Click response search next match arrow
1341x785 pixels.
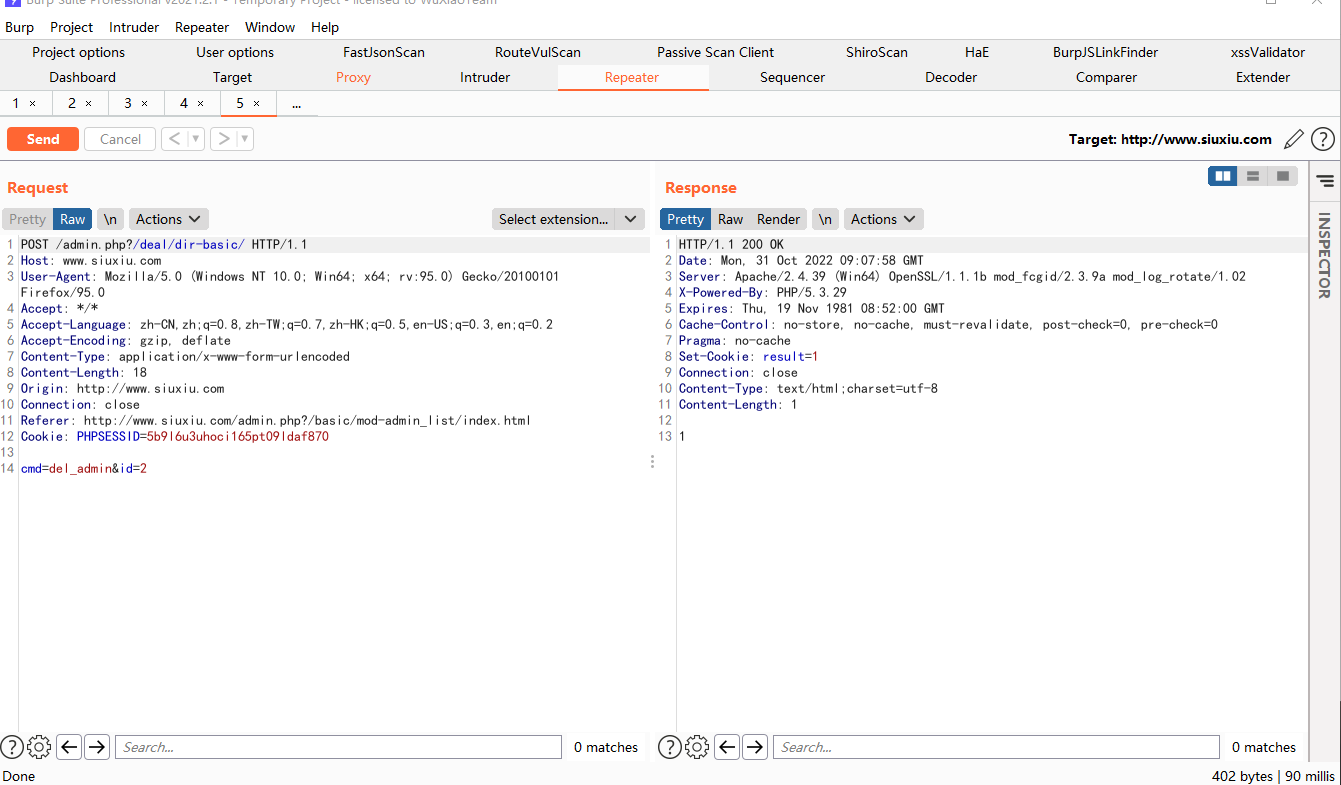(755, 746)
